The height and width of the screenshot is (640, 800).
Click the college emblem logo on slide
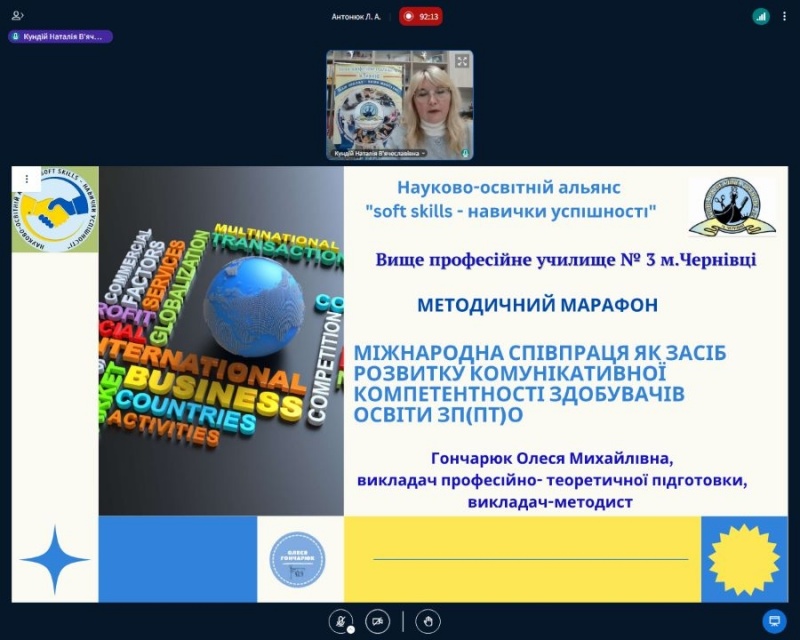tap(732, 207)
